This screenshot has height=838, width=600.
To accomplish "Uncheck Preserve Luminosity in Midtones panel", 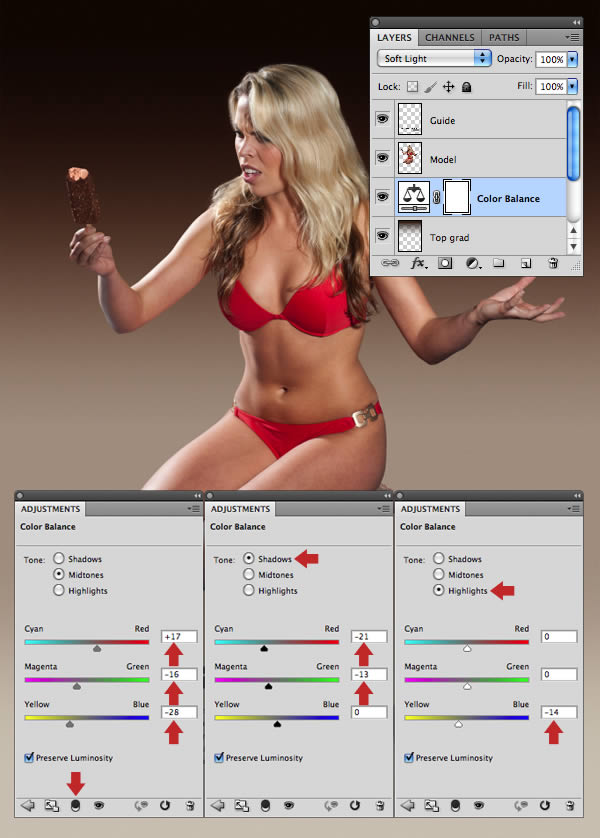I will [x=29, y=757].
